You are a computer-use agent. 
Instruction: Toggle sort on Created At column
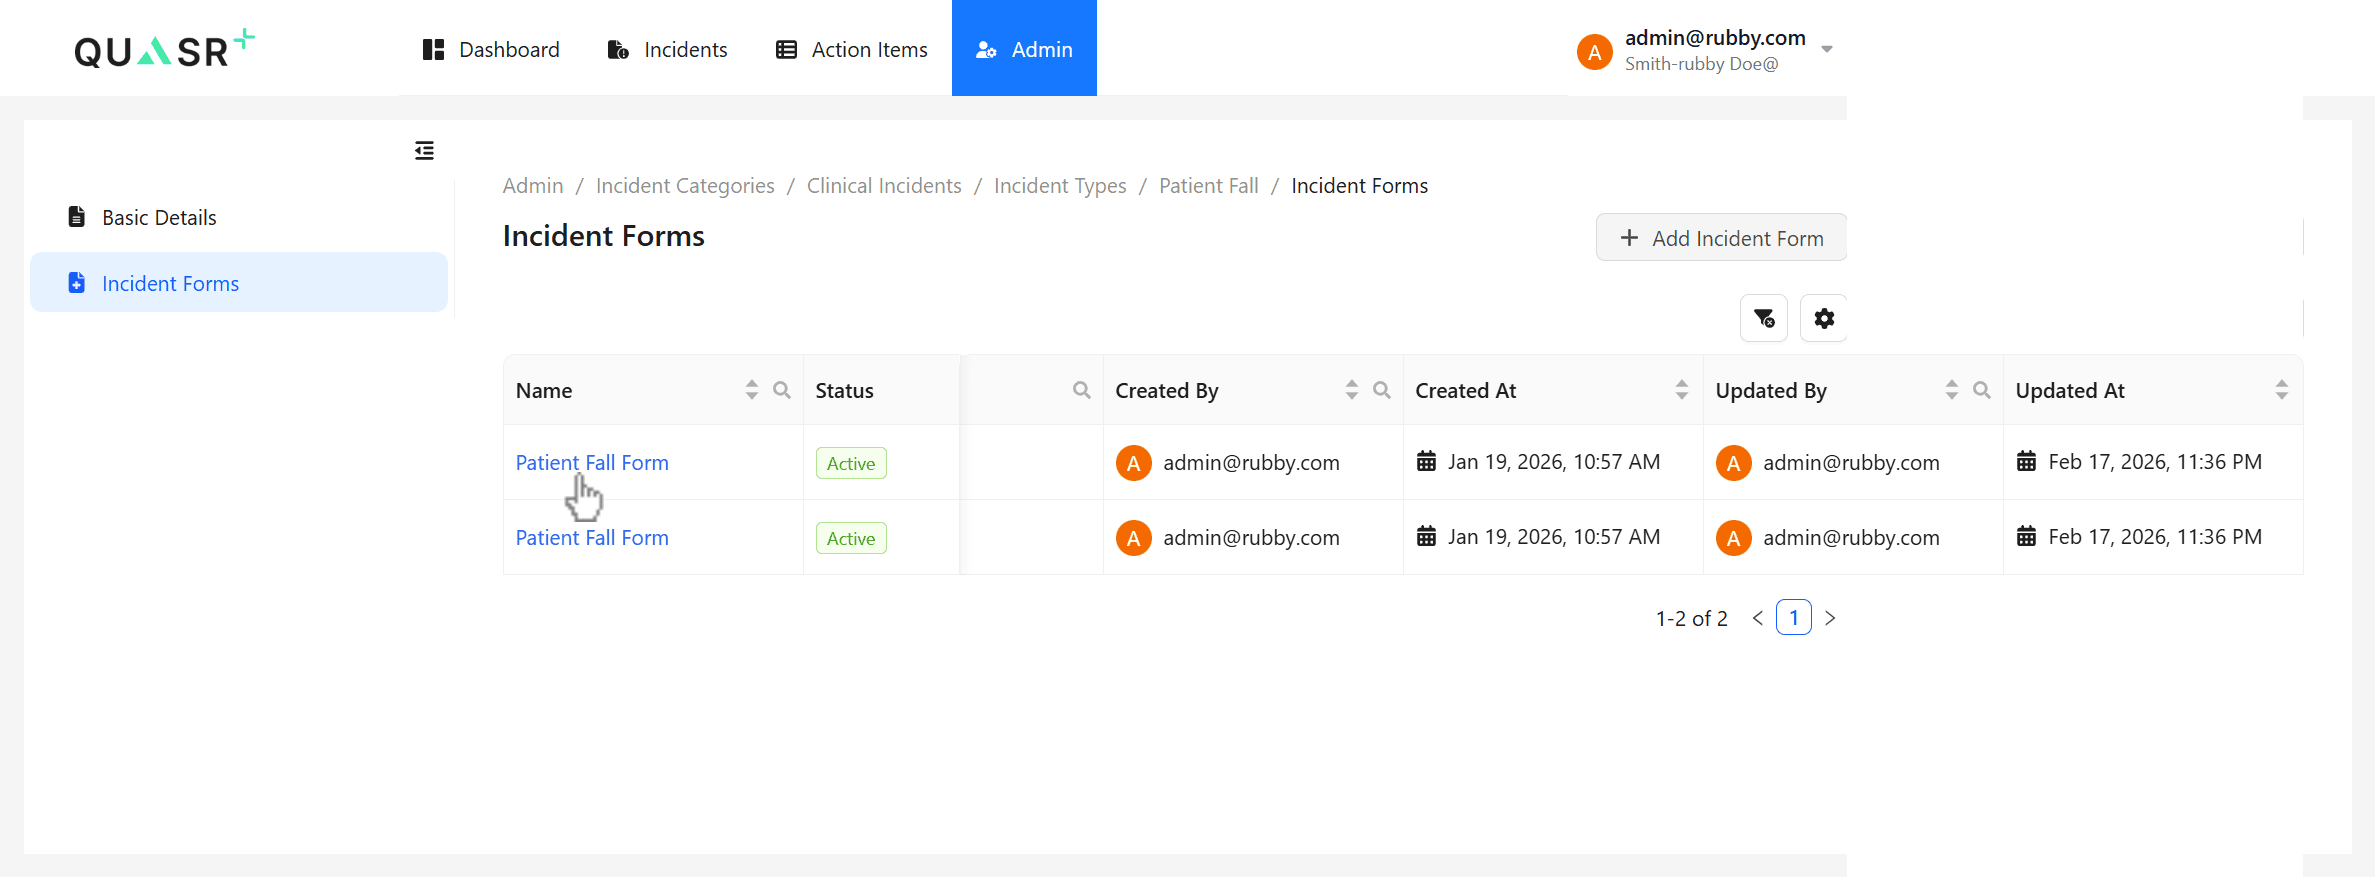click(x=1682, y=390)
